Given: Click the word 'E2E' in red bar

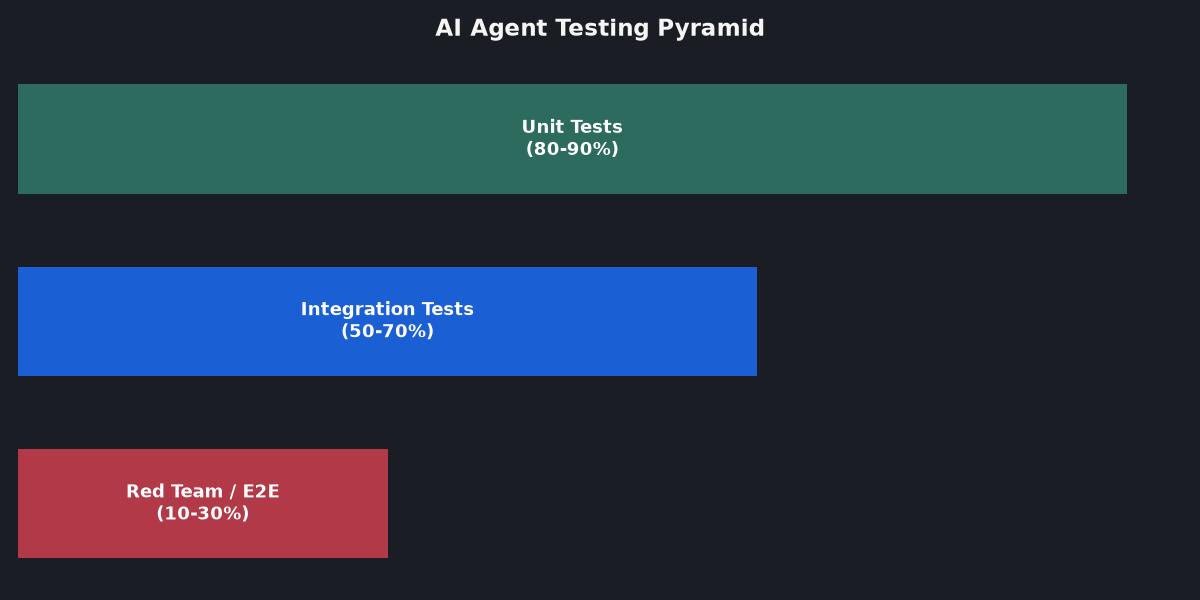Looking at the screenshot, I should [x=261, y=491].
